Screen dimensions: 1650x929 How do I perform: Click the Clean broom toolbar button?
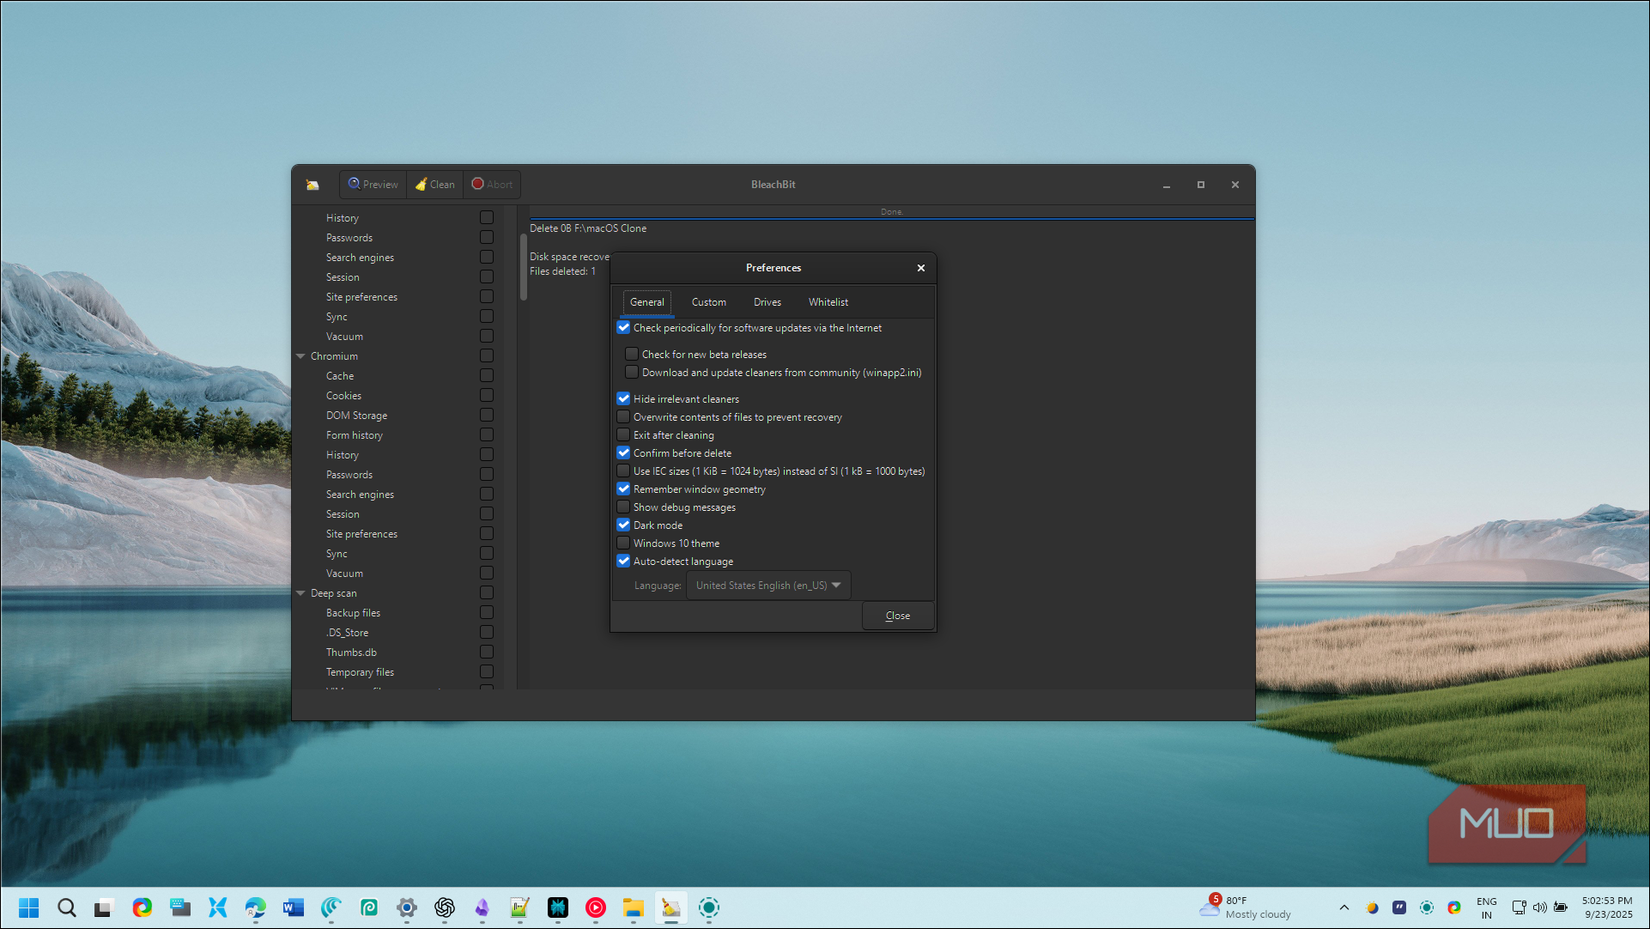click(x=435, y=184)
